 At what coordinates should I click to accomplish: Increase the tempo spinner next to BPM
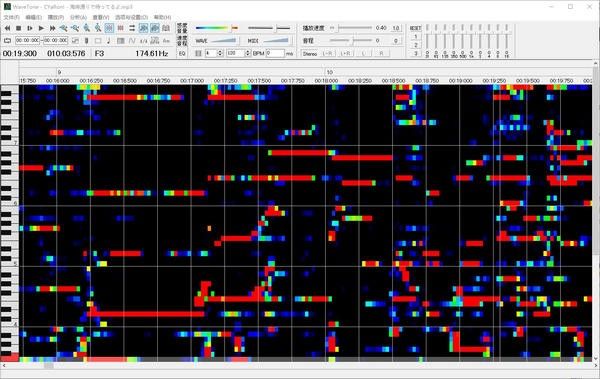(x=248, y=51)
